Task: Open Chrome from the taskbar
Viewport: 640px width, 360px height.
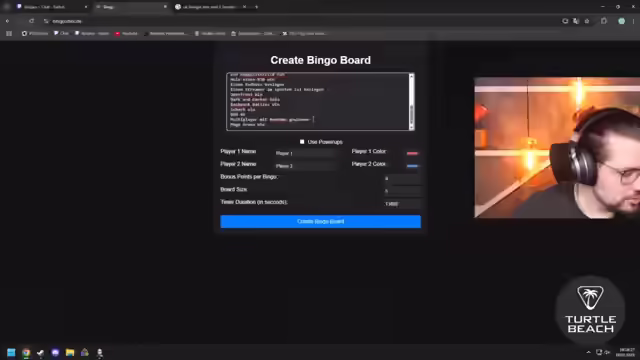Action: [x=26, y=352]
